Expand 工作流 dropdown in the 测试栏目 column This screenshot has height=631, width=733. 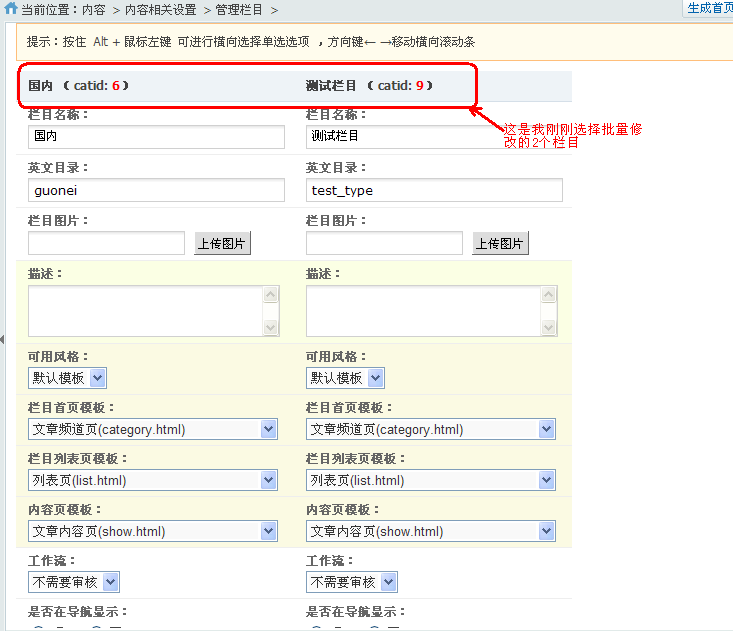[x=352, y=582]
